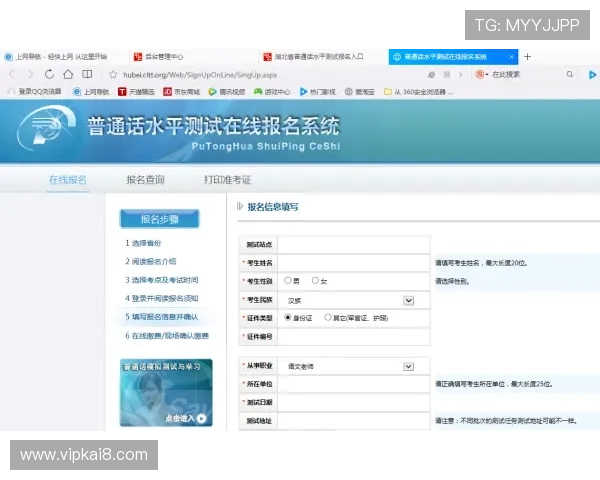Open the 报名查询 navigation tab
This screenshot has width=600, height=480.
click(x=145, y=180)
